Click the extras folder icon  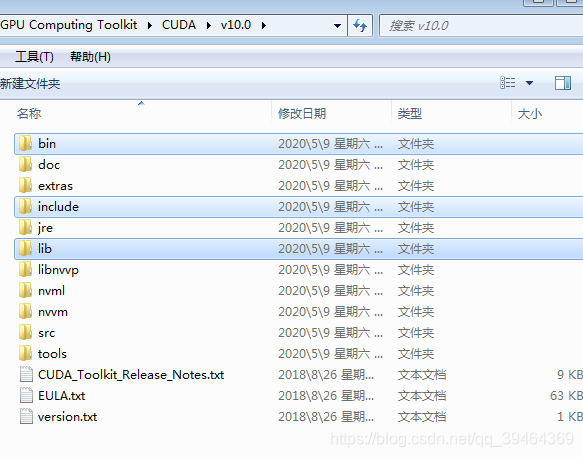[25, 186]
